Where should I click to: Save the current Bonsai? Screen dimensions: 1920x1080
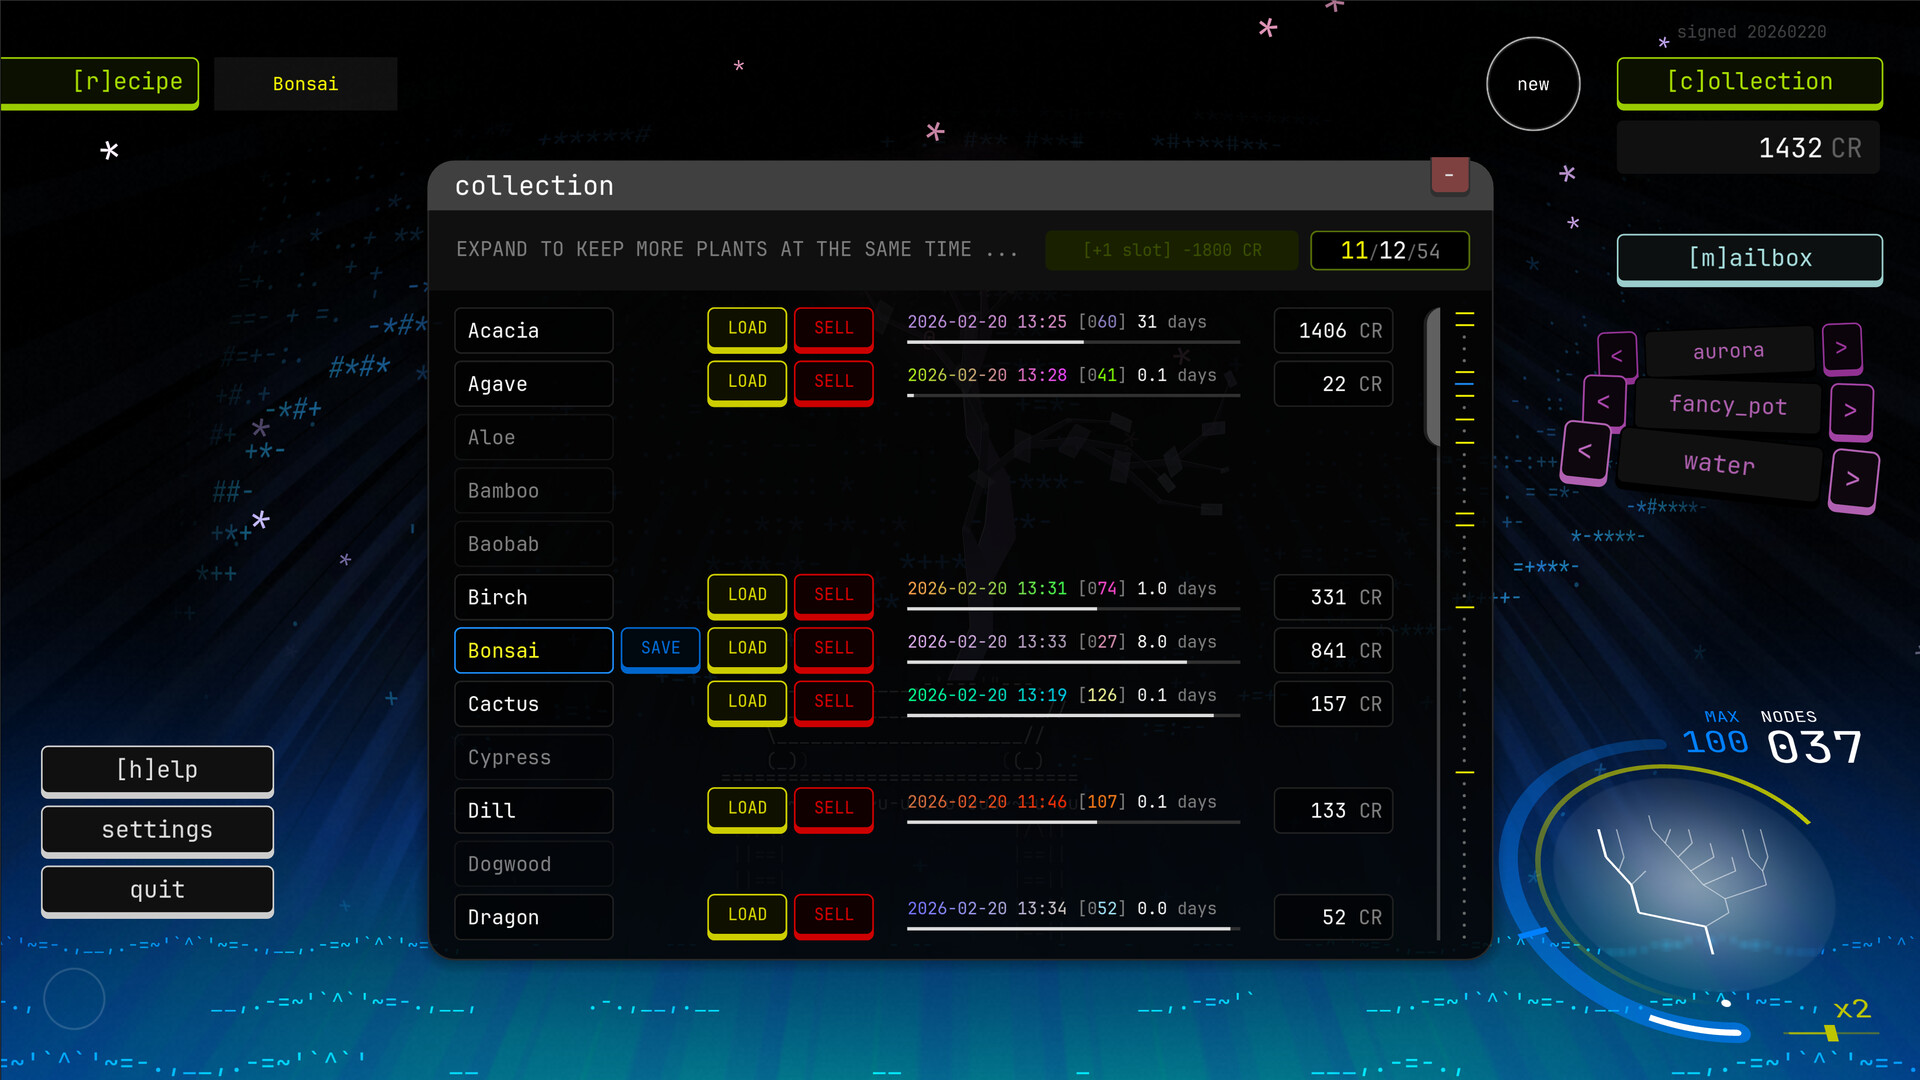tap(660, 649)
